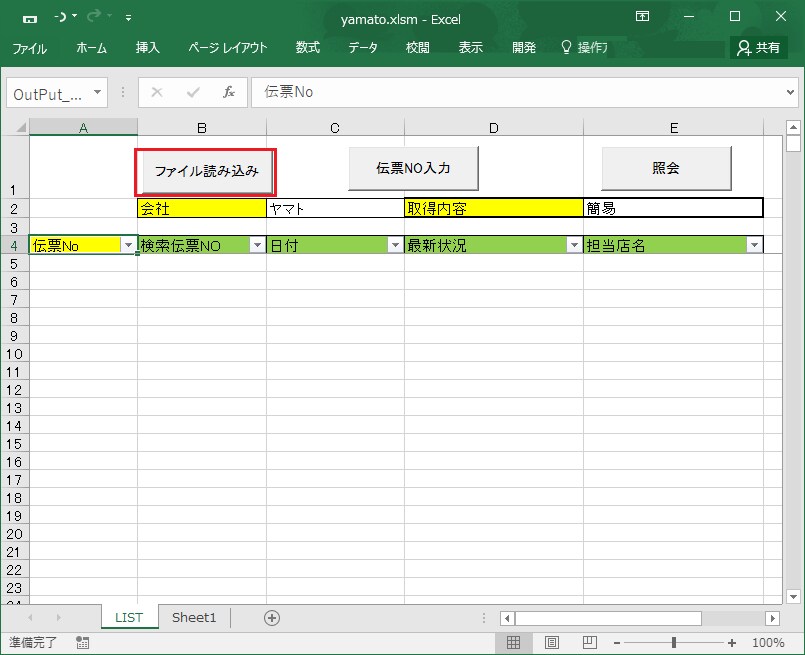This screenshot has height=655, width=805.
Task: Open the 検索伝票NO filter dropdown
Action: [x=257, y=245]
